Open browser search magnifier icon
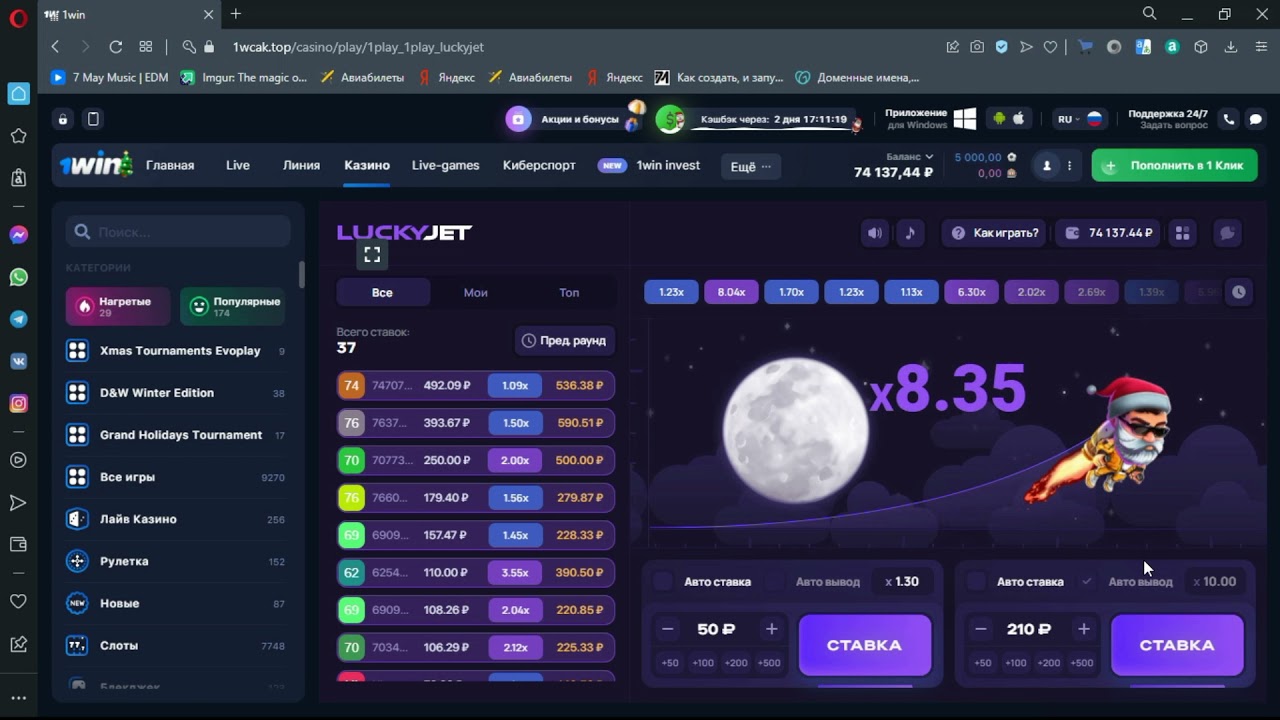 tap(1150, 14)
